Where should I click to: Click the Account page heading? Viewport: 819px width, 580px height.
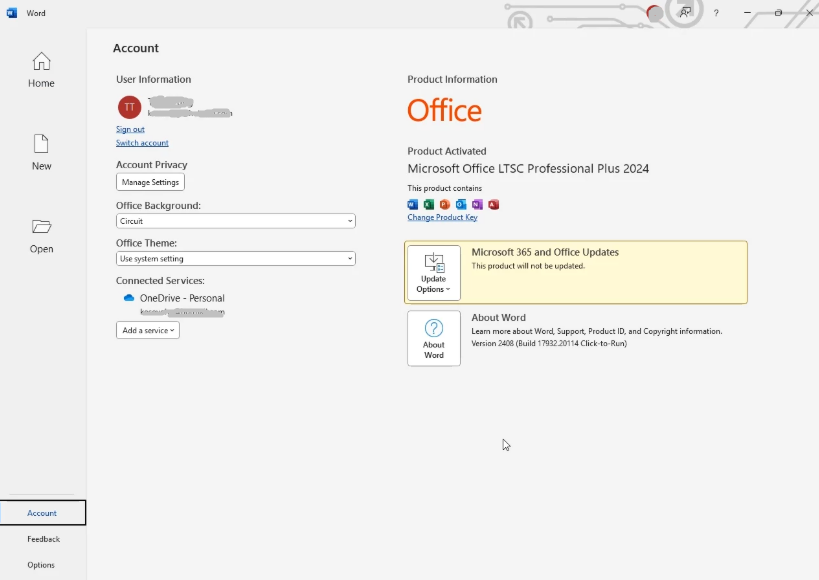pos(136,48)
